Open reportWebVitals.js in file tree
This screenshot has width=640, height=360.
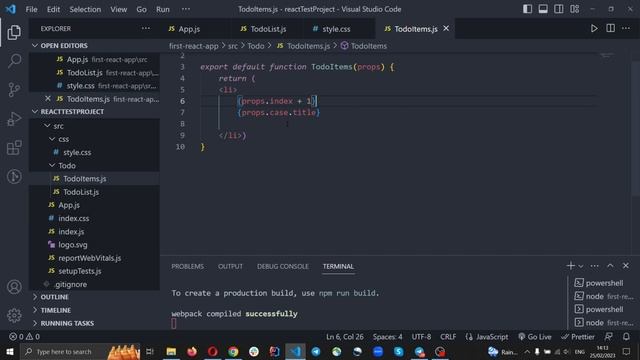(x=89, y=258)
